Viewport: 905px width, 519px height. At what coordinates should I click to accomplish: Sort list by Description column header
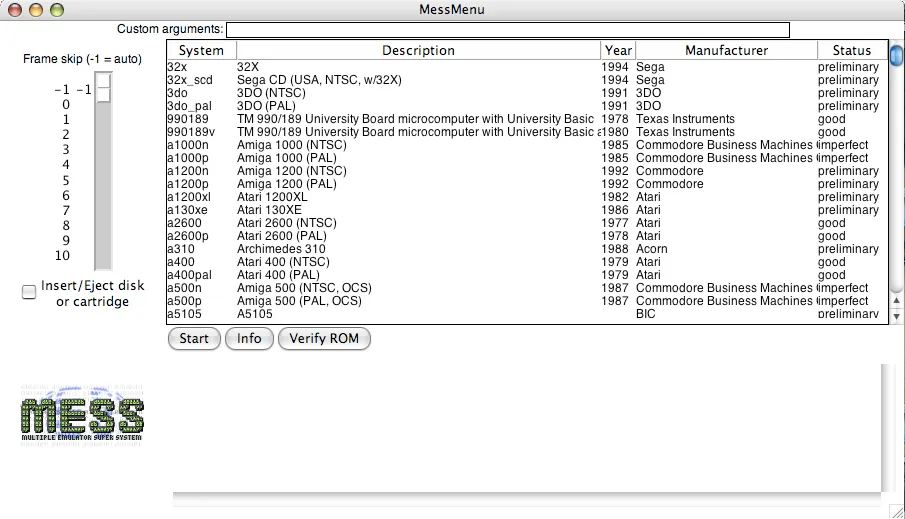point(418,50)
